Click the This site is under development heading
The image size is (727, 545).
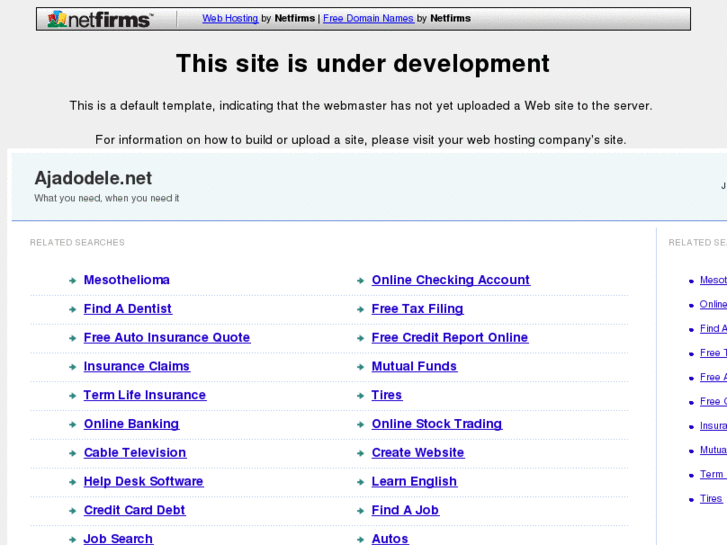coord(363,64)
